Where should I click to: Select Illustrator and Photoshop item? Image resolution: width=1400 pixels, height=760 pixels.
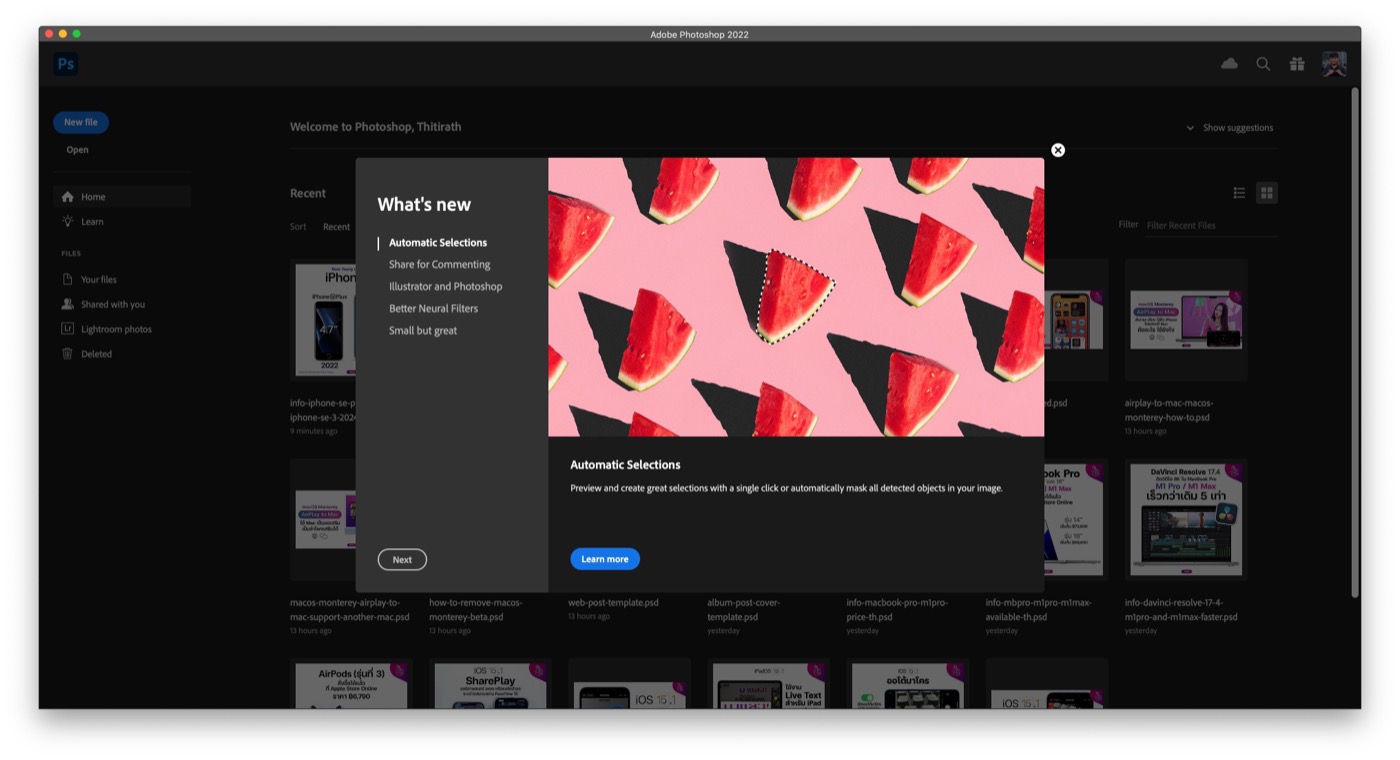point(445,287)
